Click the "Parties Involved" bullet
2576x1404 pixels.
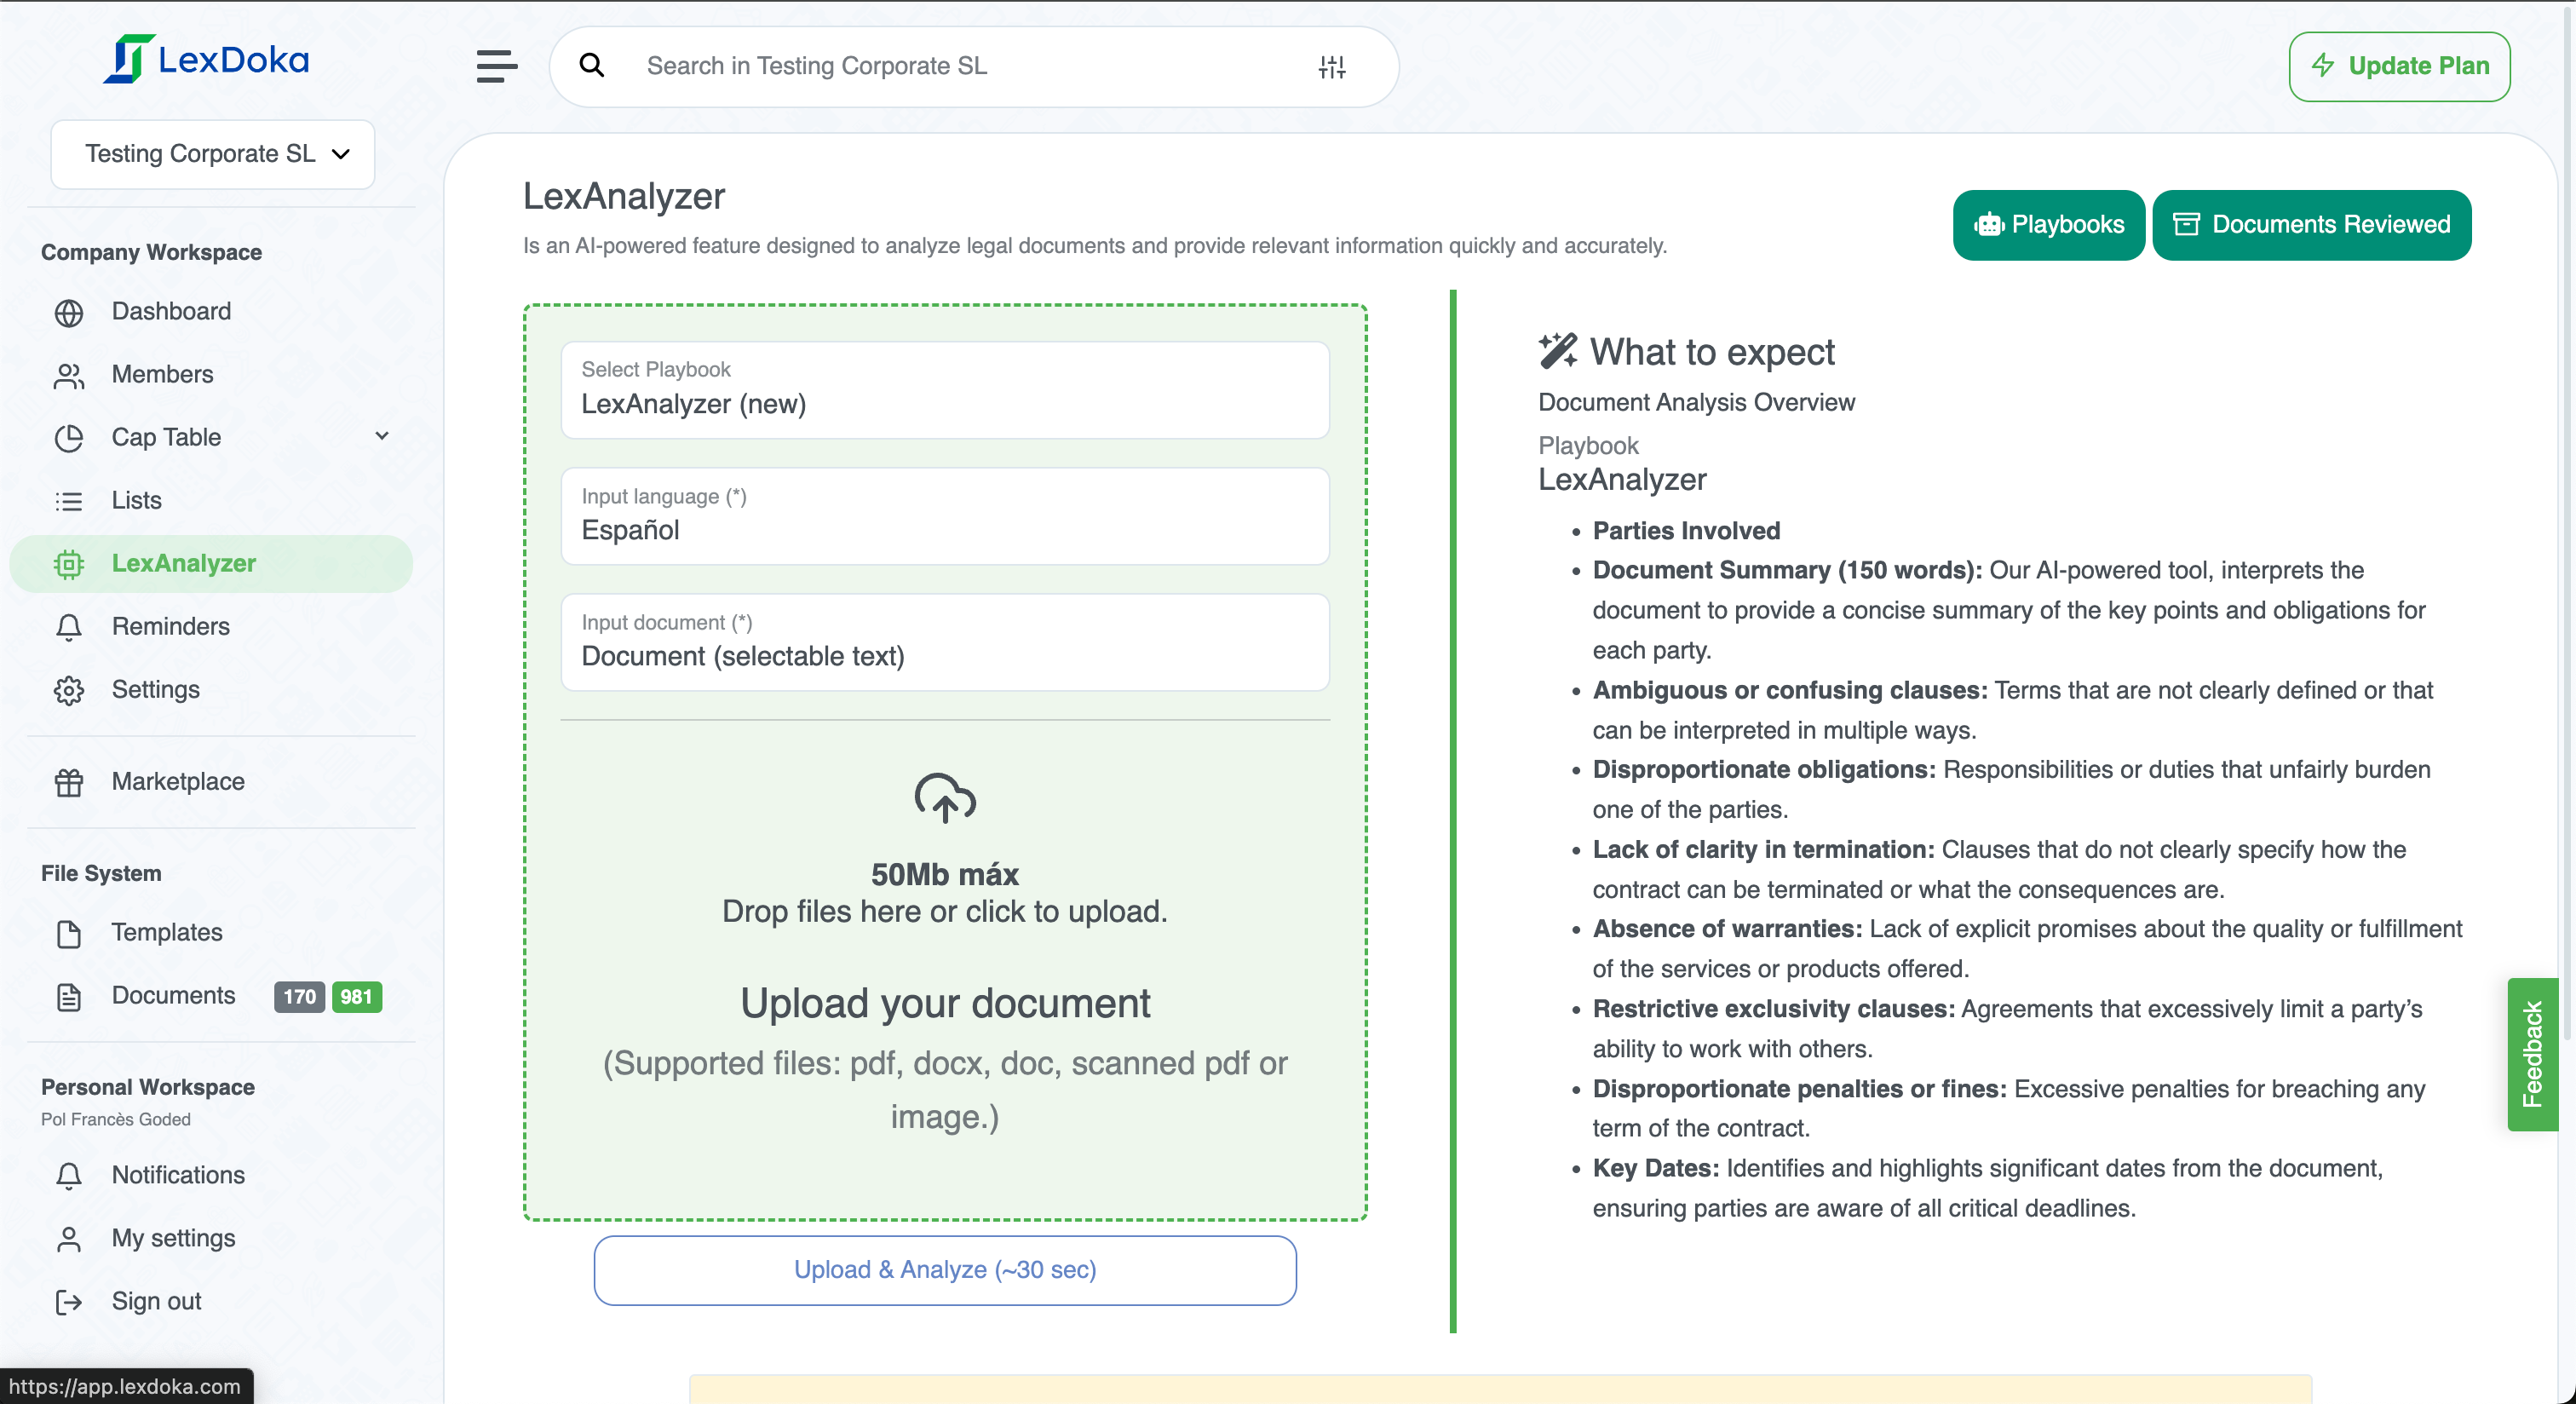(1686, 531)
